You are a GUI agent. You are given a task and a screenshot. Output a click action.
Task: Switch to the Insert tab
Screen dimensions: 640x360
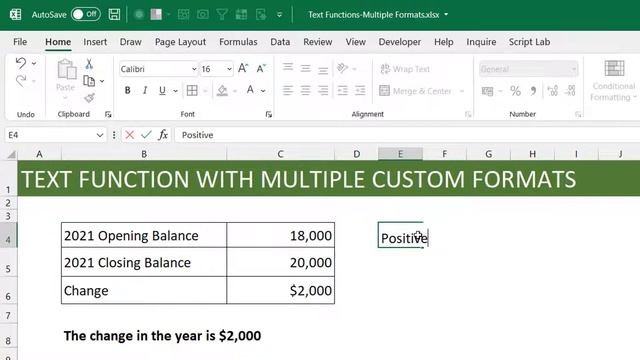[x=95, y=42]
